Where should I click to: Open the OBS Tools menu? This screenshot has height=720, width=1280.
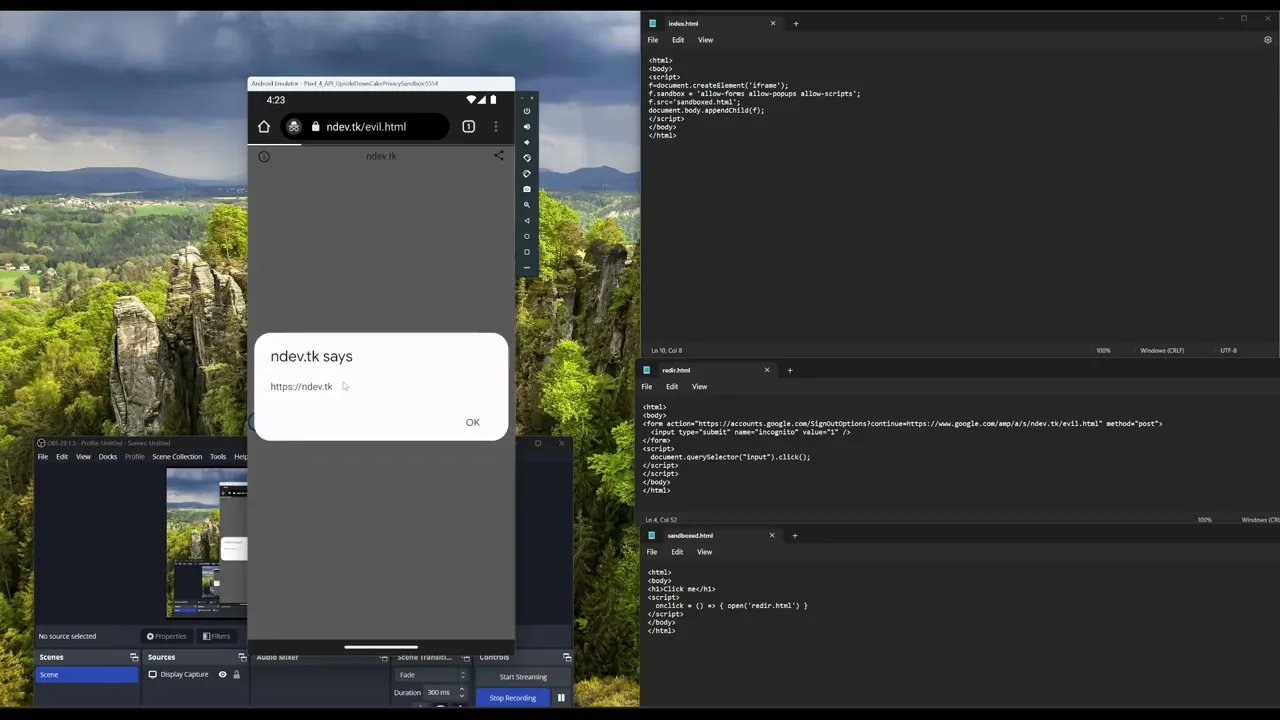[218, 457]
